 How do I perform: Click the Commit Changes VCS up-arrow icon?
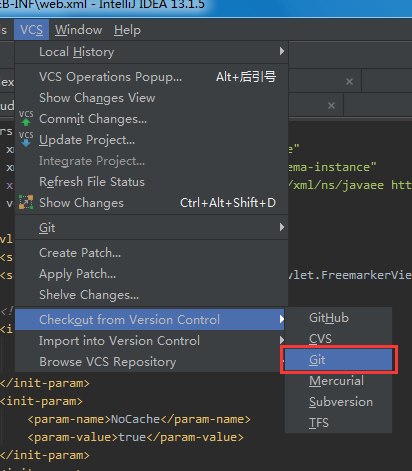(26, 118)
